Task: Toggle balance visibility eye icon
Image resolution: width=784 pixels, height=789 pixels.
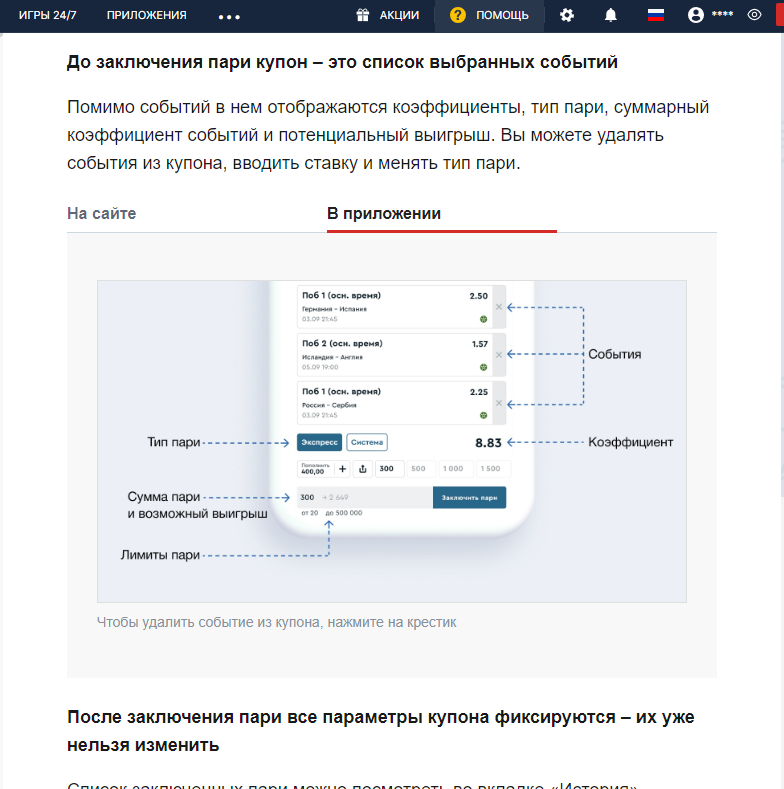Action: pos(754,15)
